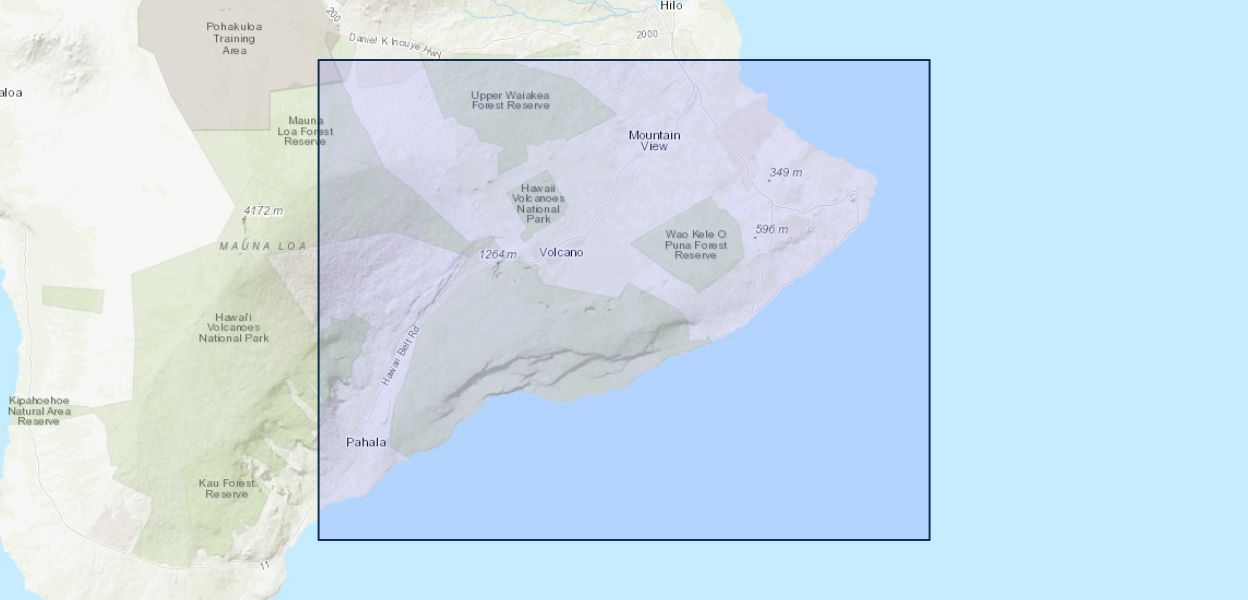Click the Volcano town label

[561, 252]
